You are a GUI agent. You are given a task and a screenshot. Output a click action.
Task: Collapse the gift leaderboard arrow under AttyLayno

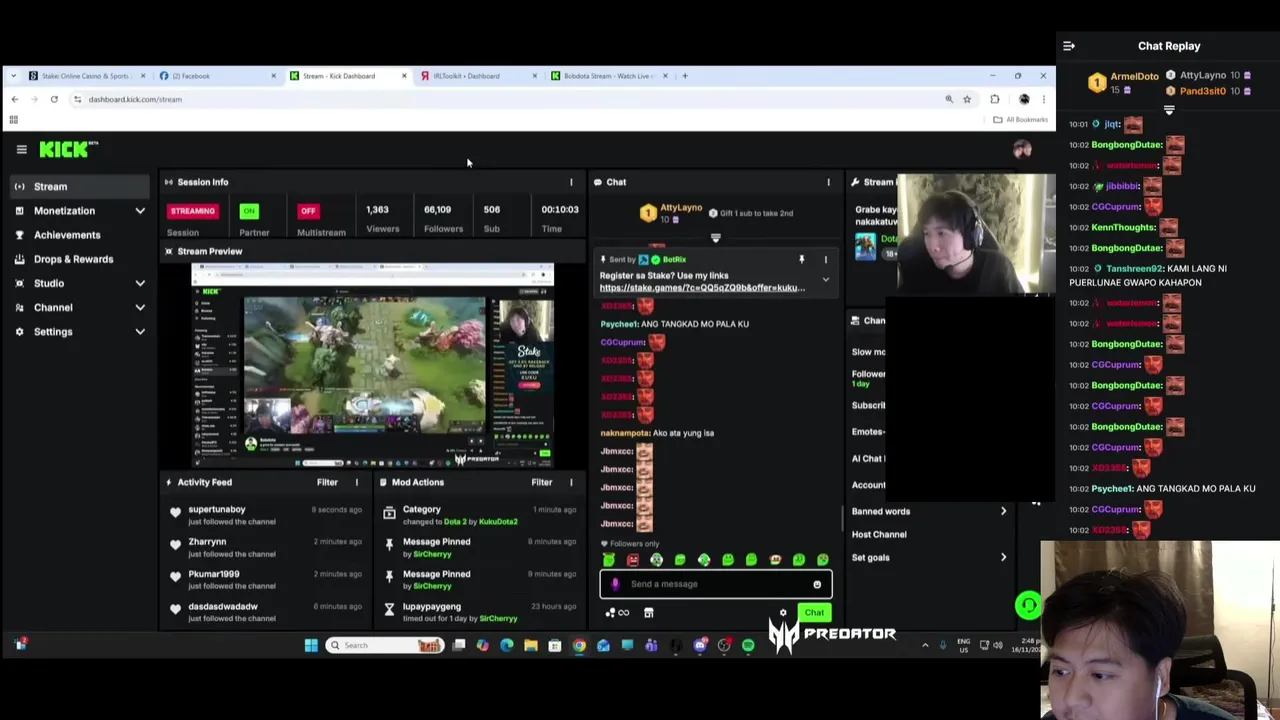(x=715, y=238)
